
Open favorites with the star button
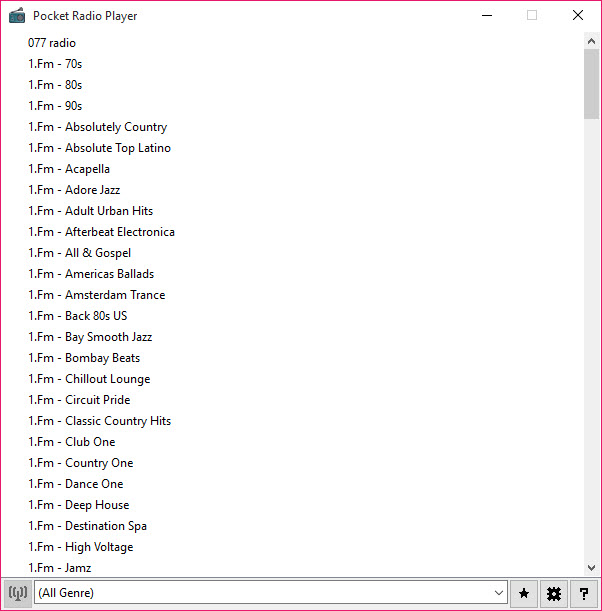[x=524, y=593]
